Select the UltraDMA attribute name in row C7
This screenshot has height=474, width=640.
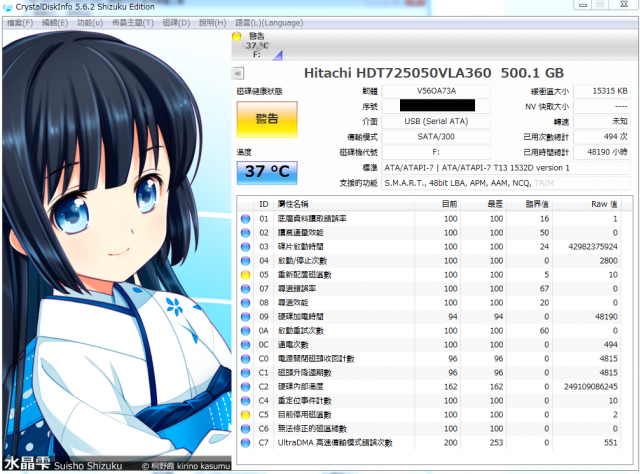tap(335, 443)
